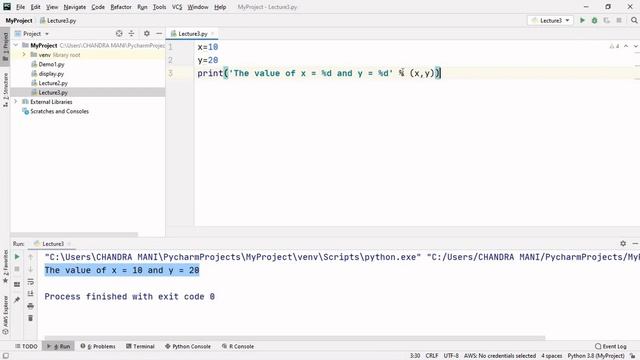Expand the venv folder
Viewport: 640px width, 360px height.
coord(24,55)
